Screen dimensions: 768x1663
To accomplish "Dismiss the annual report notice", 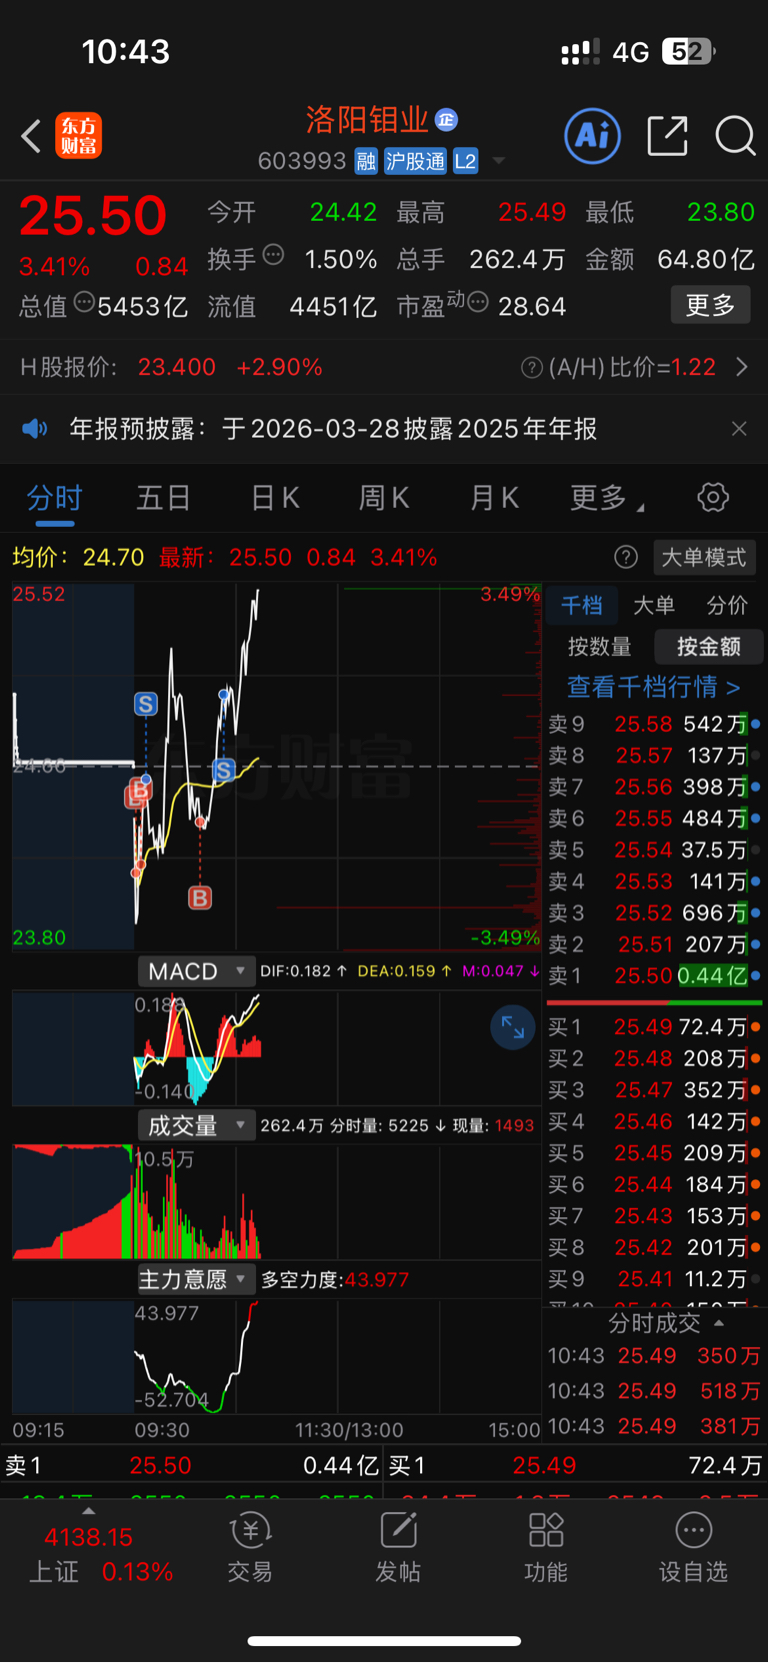I will pyautogui.click(x=739, y=429).
